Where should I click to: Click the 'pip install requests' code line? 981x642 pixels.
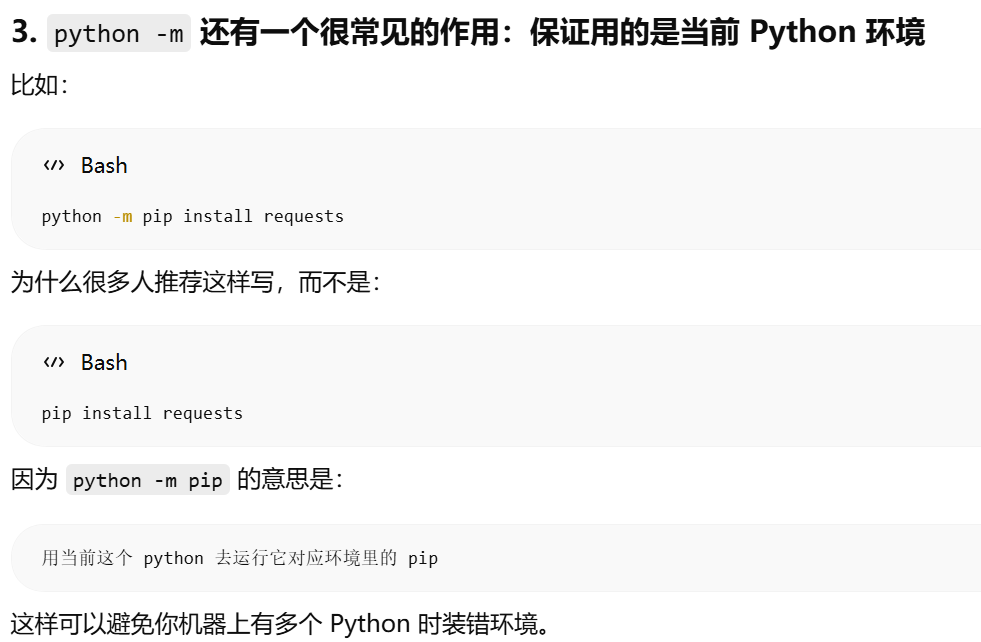(142, 414)
